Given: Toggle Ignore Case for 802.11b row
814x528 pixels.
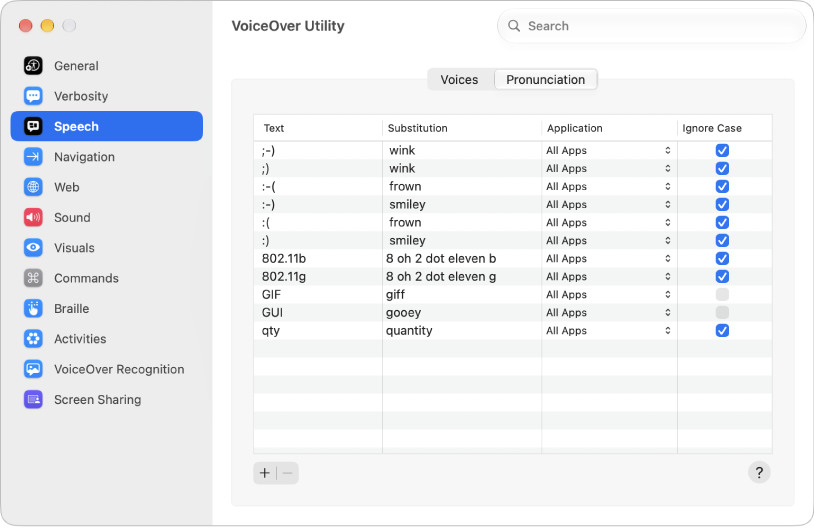Looking at the screenshot, I should point(722,259).
